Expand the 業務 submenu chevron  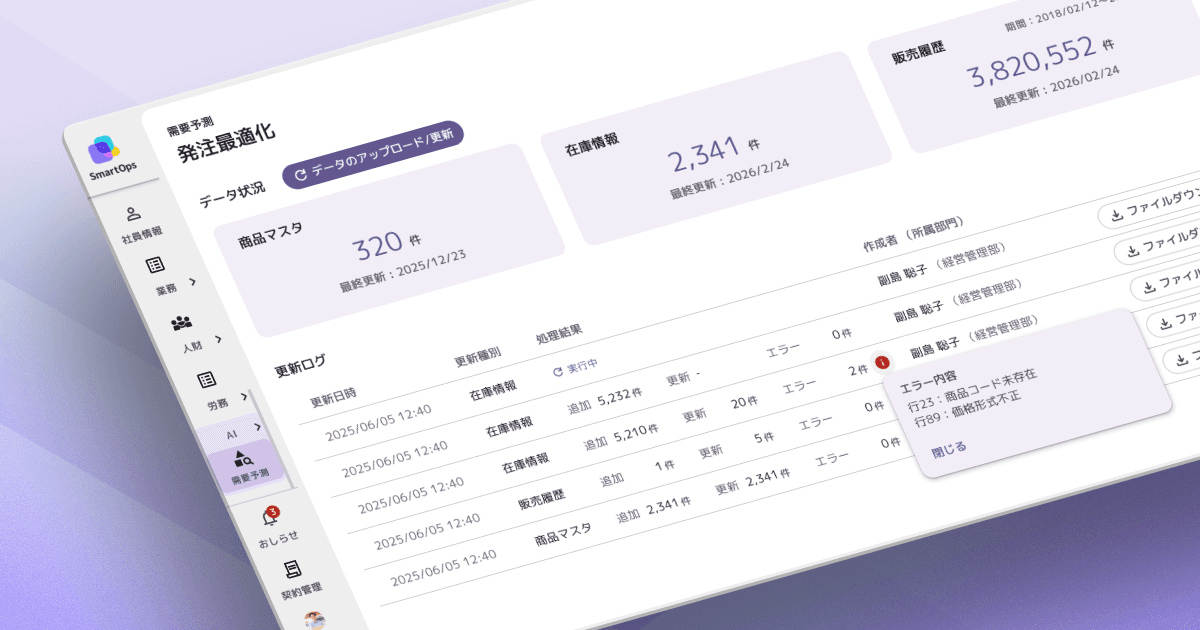pos(192,282)
